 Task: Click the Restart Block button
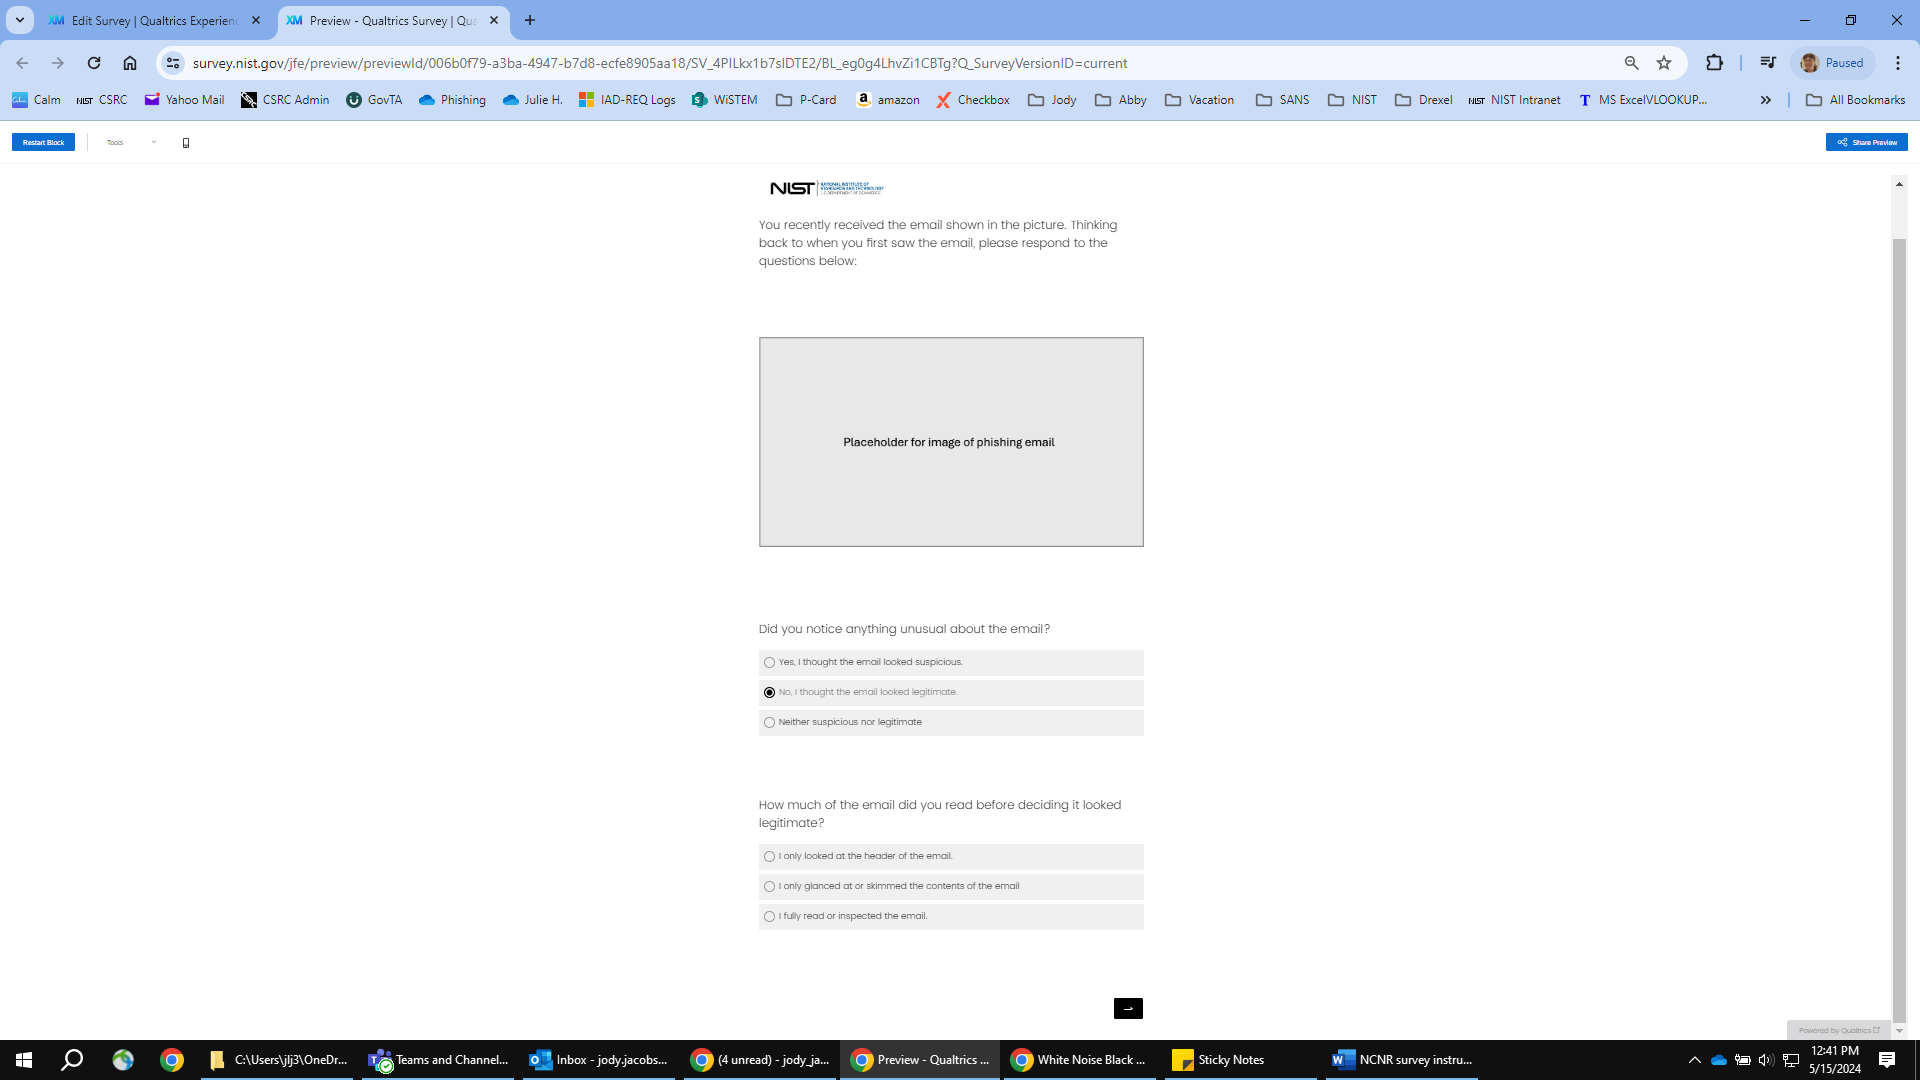click(43, 143)
